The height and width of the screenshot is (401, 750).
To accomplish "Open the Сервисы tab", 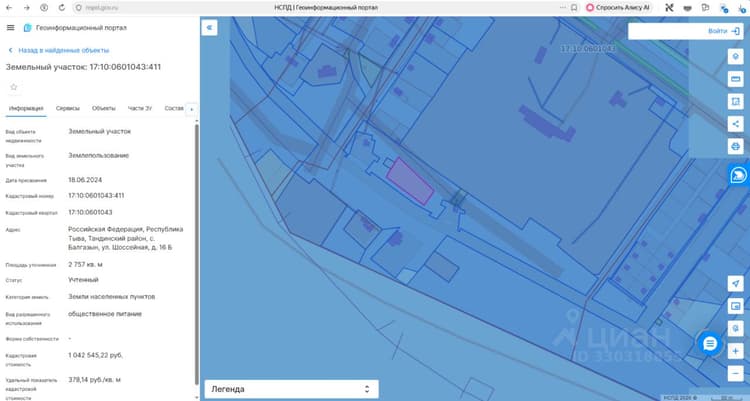I will tap(68, 109).
